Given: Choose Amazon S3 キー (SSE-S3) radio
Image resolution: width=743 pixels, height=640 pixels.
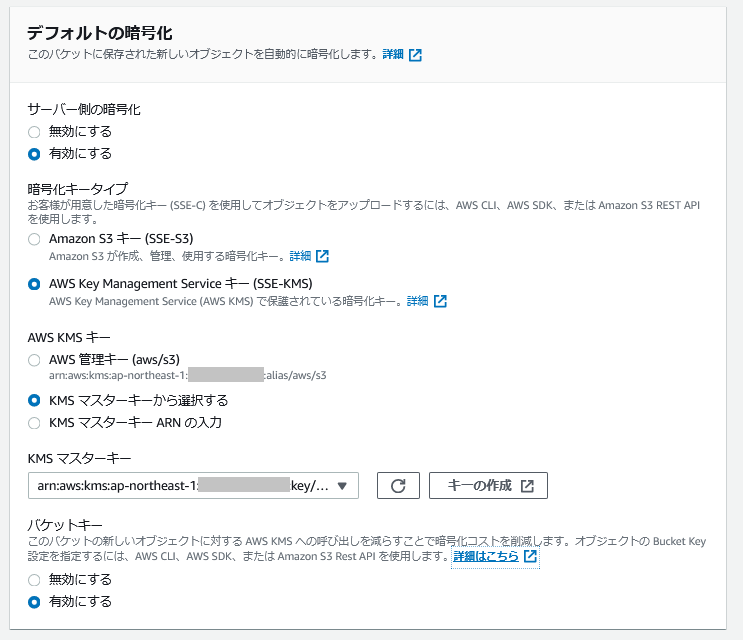Looking at the screenshot, I should 34,239.
